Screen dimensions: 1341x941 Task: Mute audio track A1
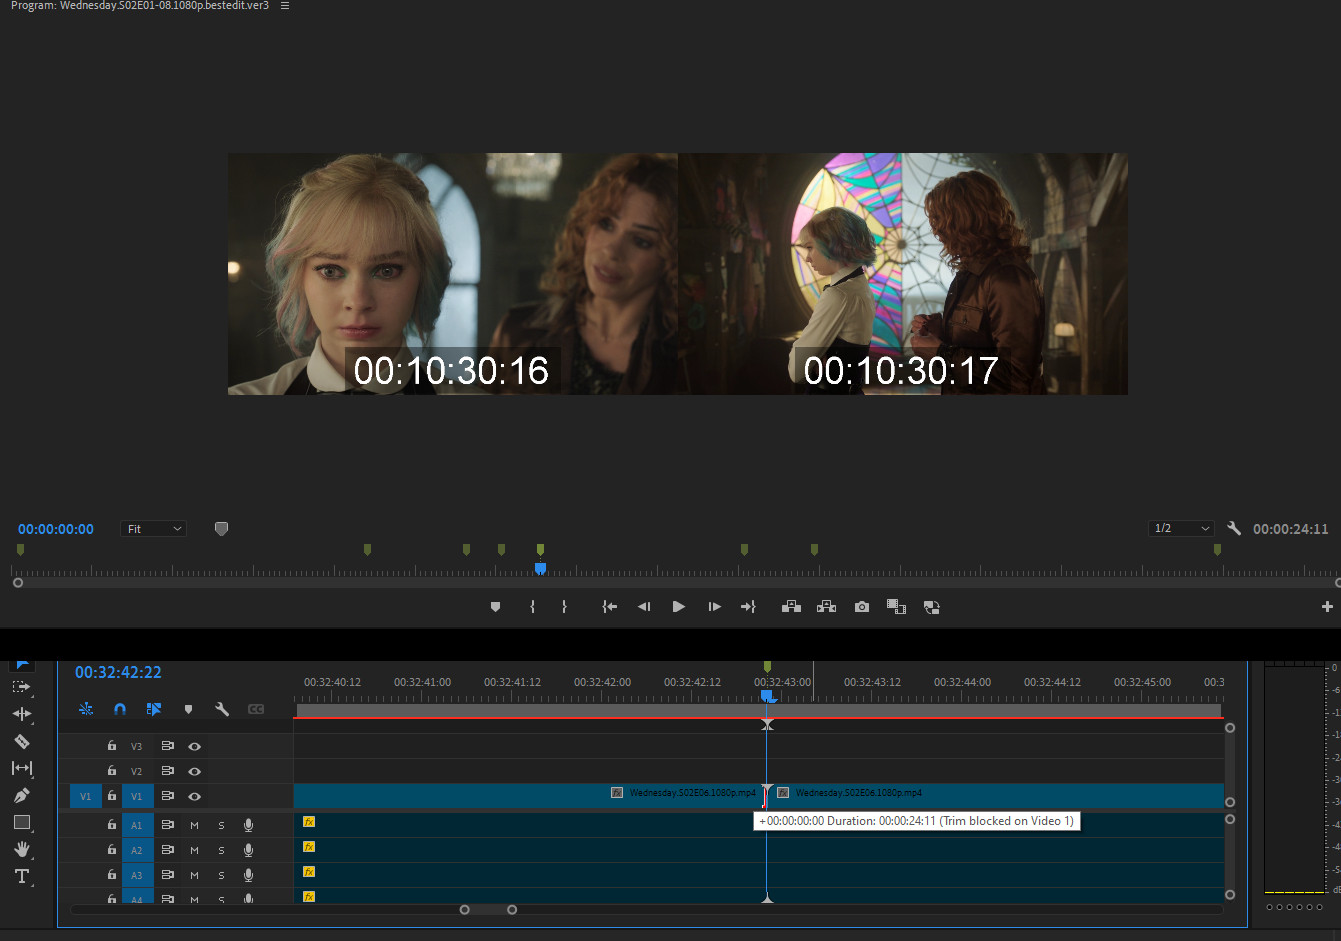[194, 825]
